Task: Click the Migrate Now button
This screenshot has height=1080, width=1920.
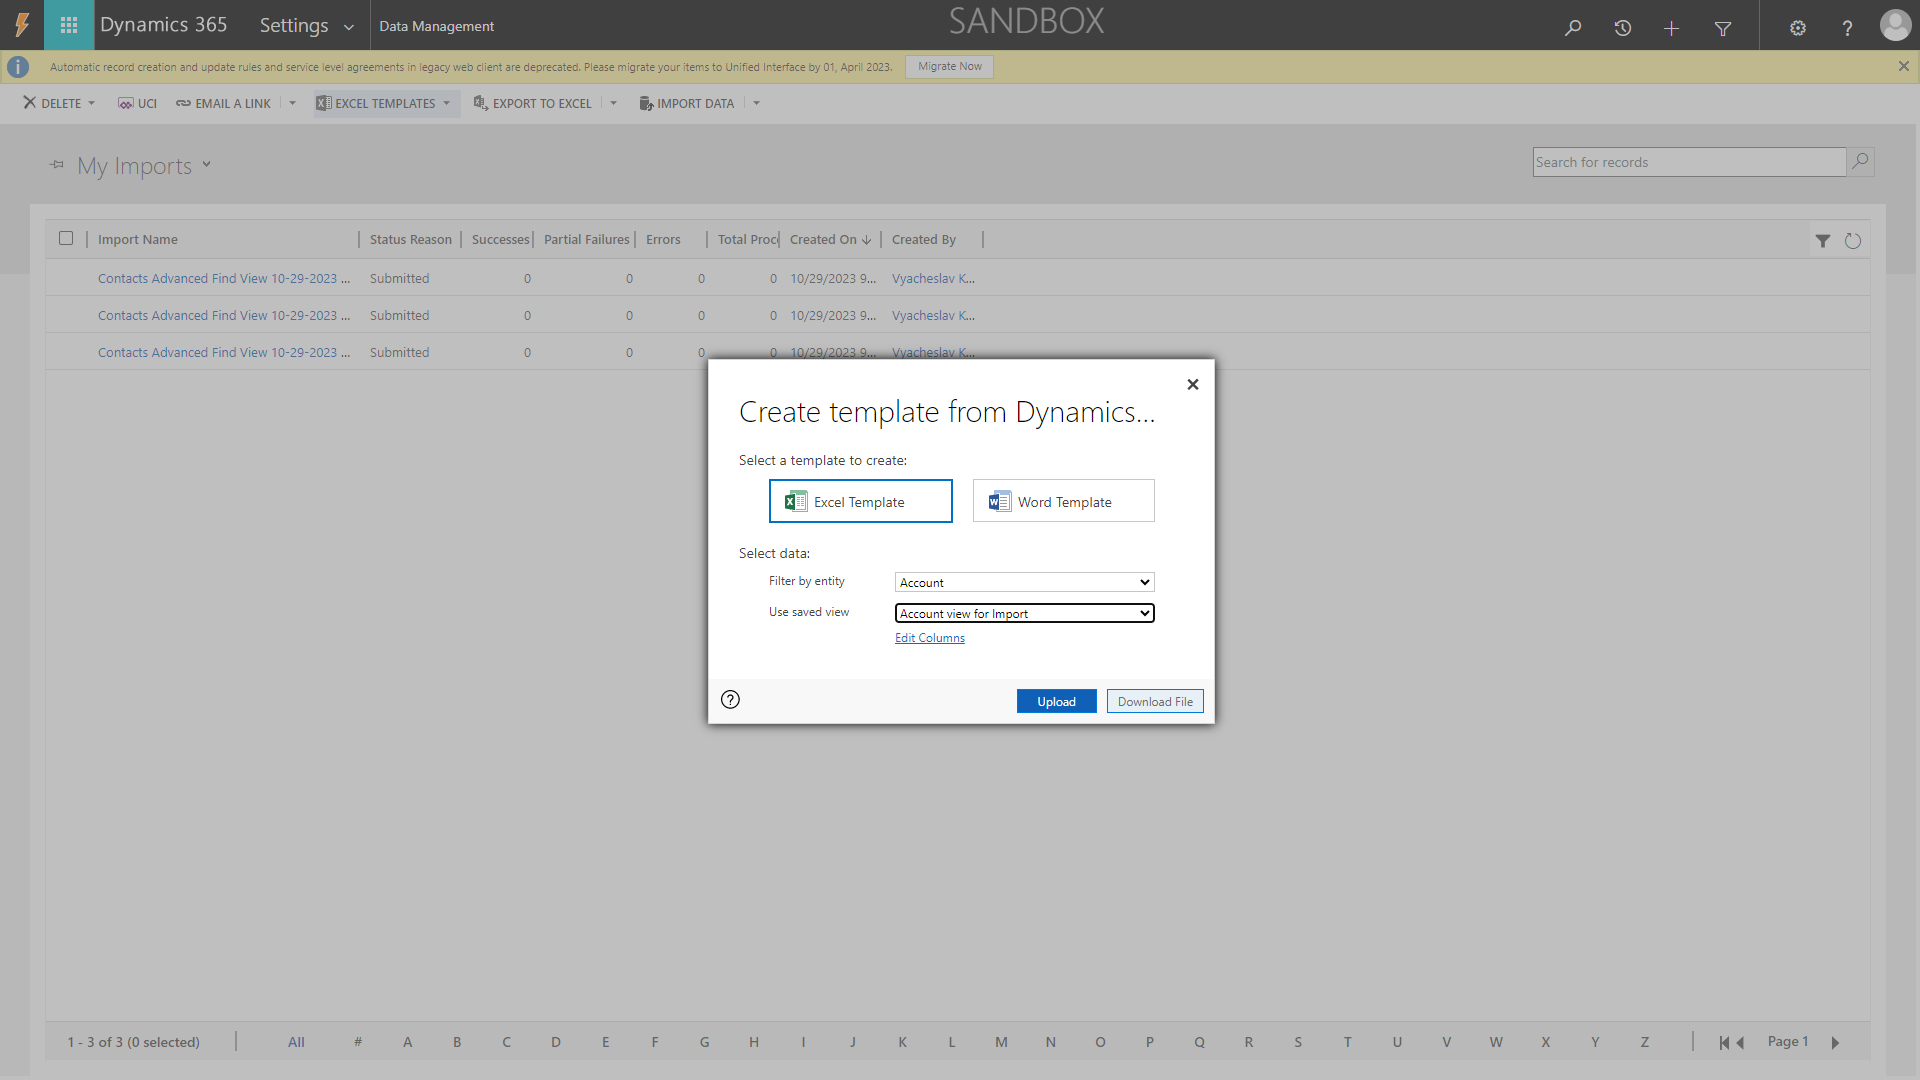Action: tap(950, 66)
